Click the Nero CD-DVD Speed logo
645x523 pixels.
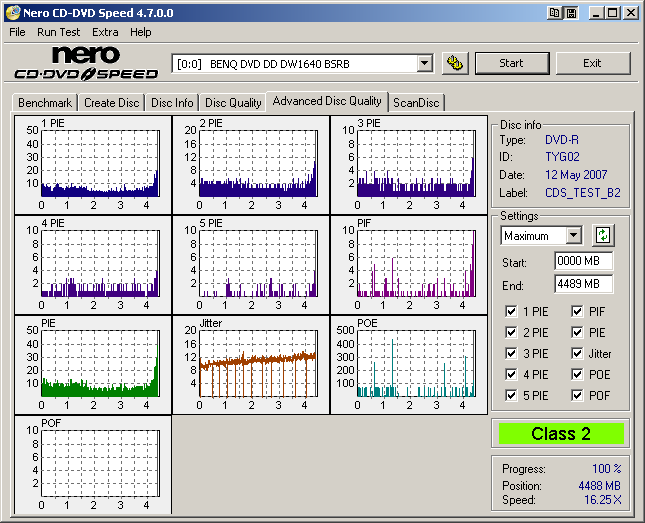tap(86, 63)
